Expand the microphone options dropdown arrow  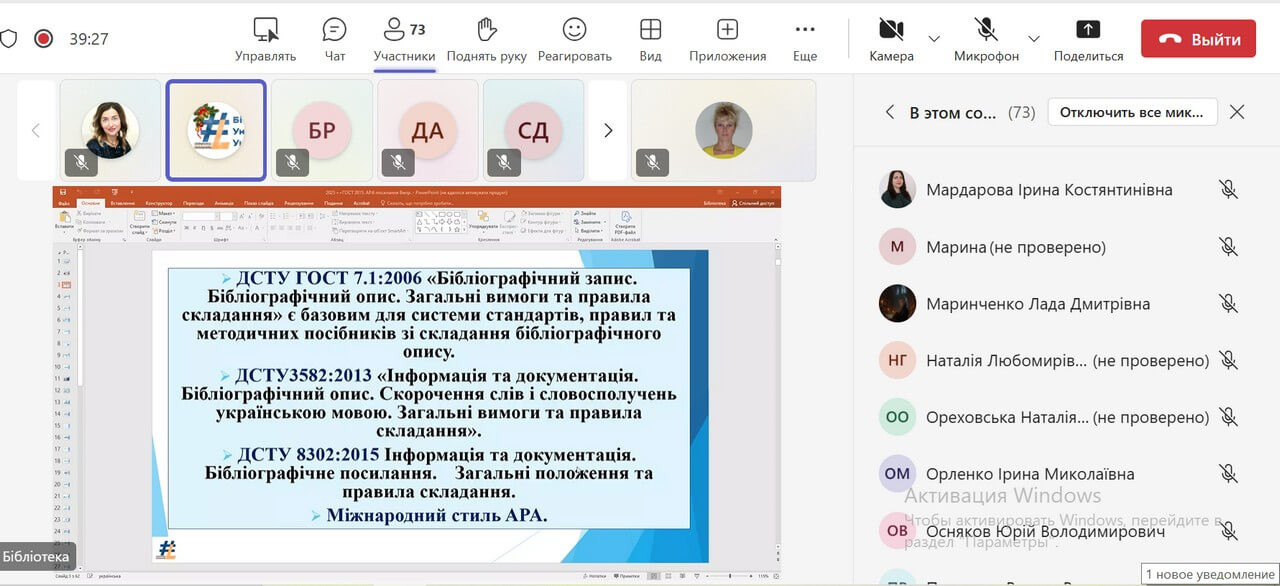1034,39
